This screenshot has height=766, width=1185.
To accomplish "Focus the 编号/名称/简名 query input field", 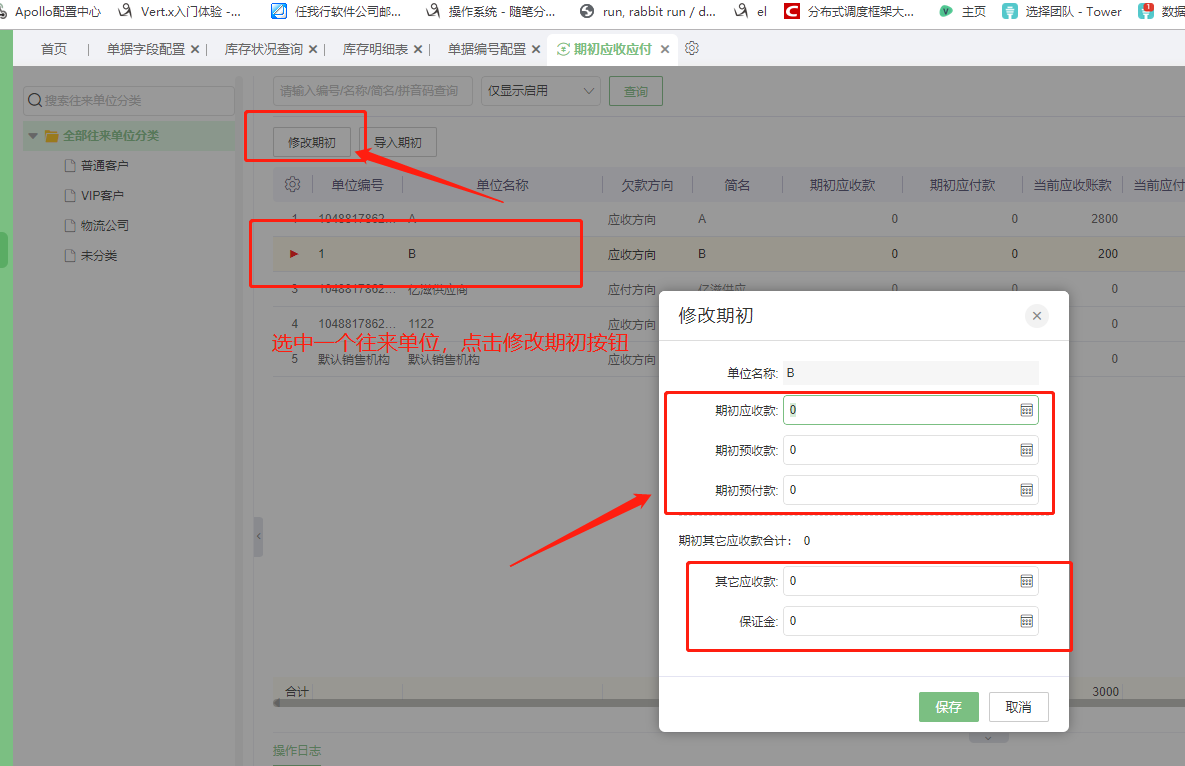I will click(373, 91).
